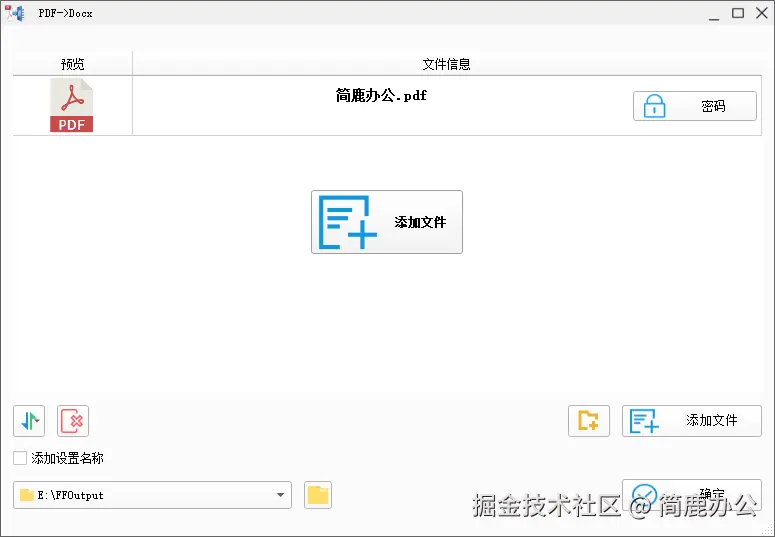Open the yellow browse output folder button
Image resolution: width=775 pixels, height=537 pixels.
tap(318, 495)
